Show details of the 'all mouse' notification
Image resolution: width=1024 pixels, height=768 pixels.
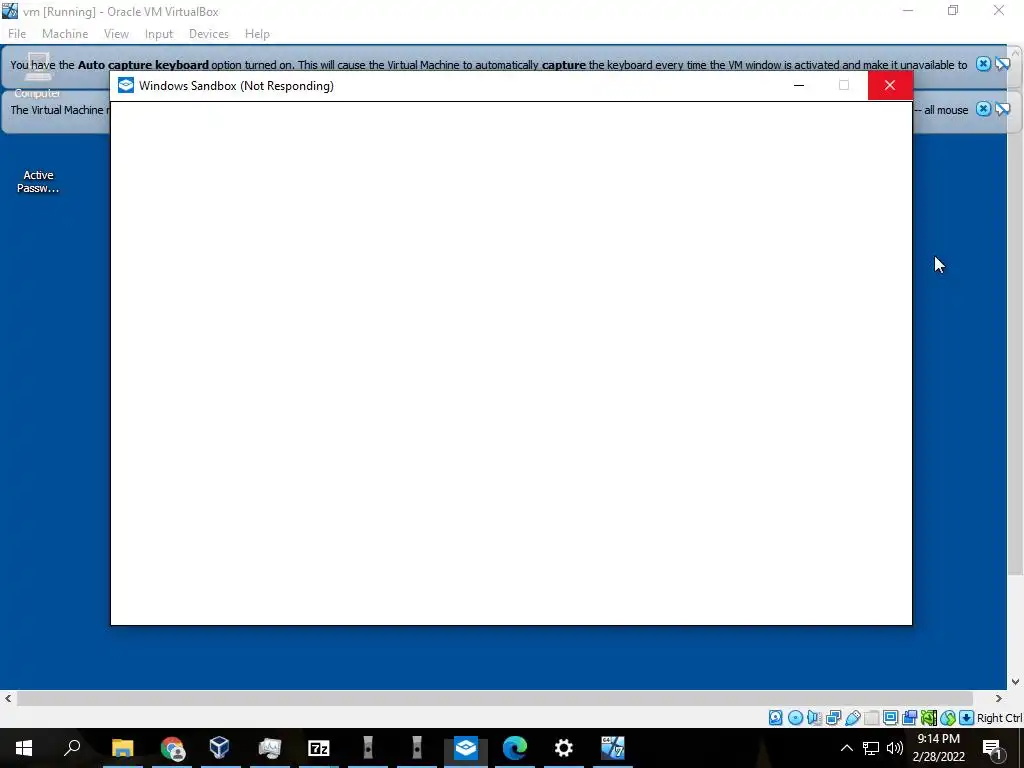click(x=1002, y=109)
